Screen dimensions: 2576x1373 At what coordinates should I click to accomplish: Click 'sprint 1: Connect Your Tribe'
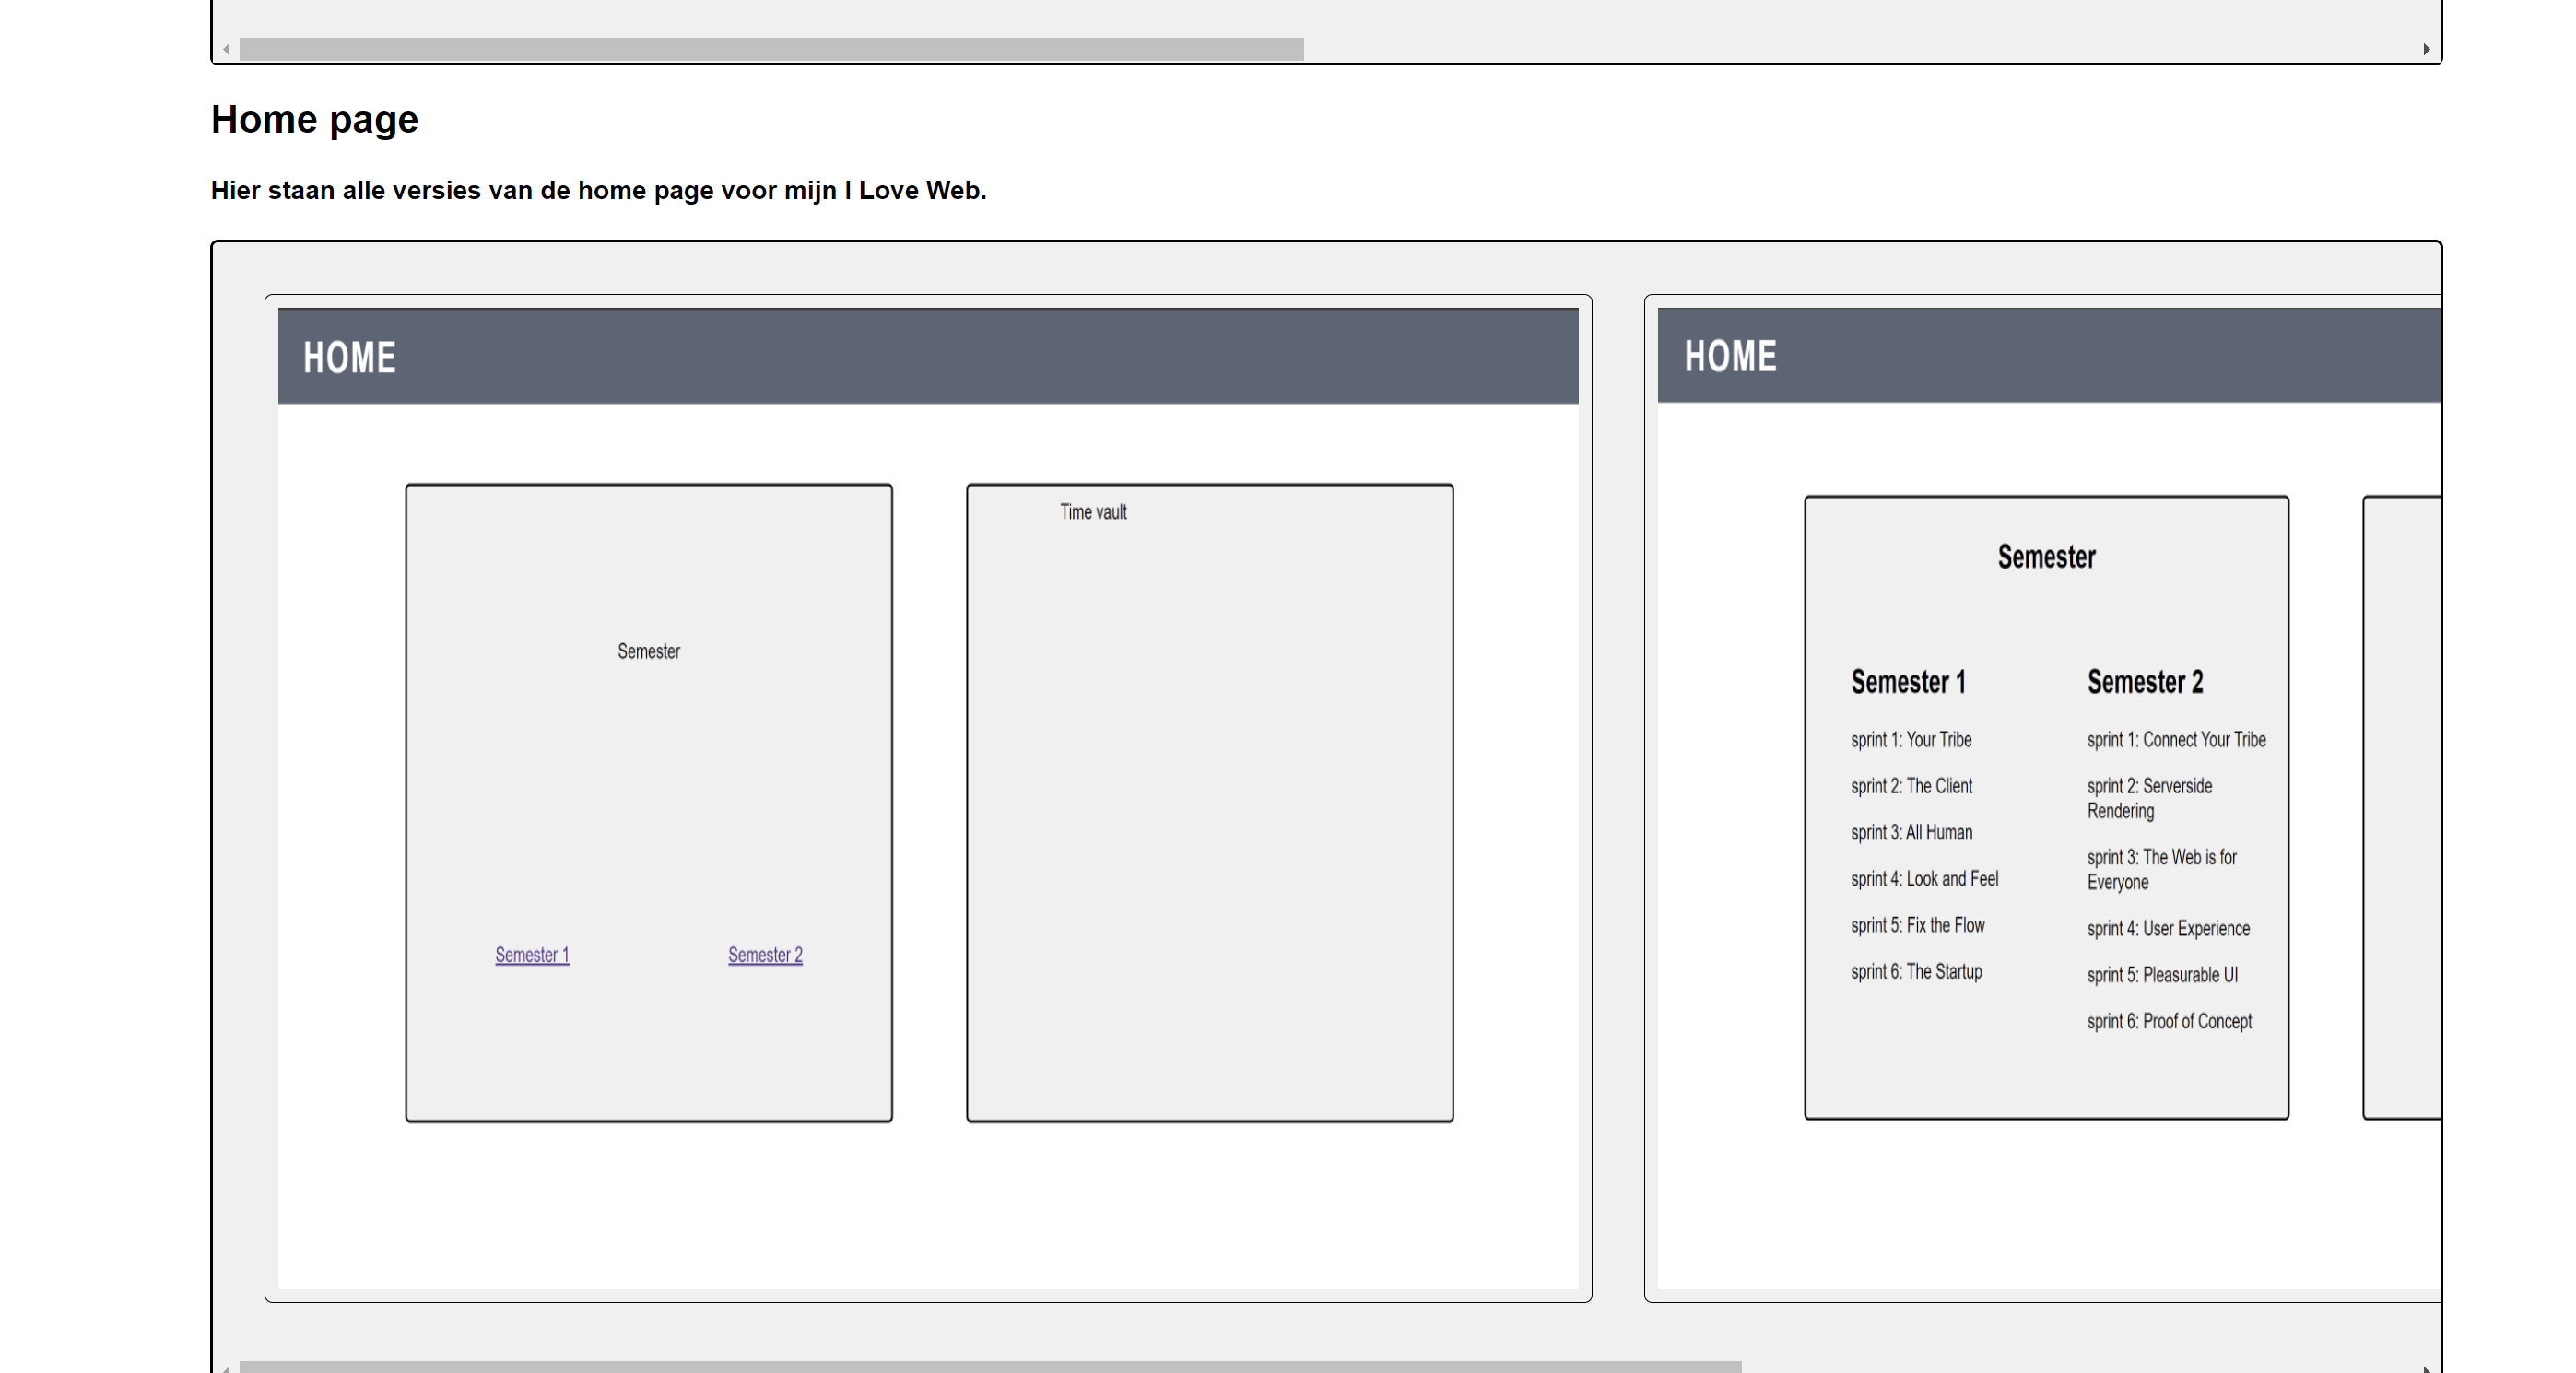point(2176,740)
